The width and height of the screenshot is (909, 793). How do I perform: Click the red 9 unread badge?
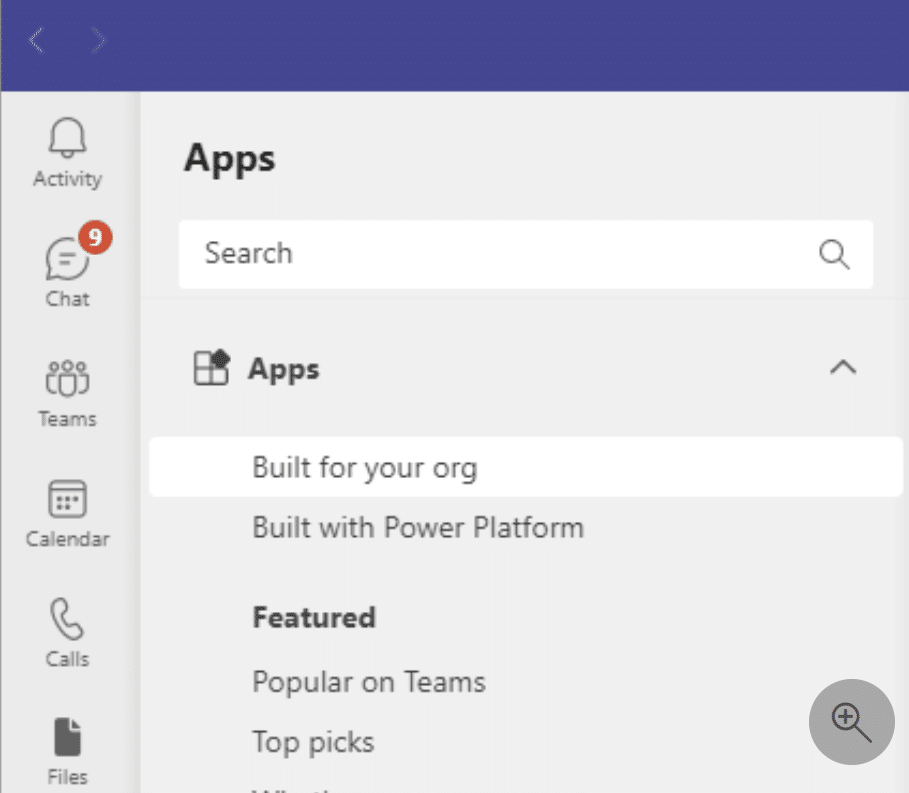(x=95, y=237)
